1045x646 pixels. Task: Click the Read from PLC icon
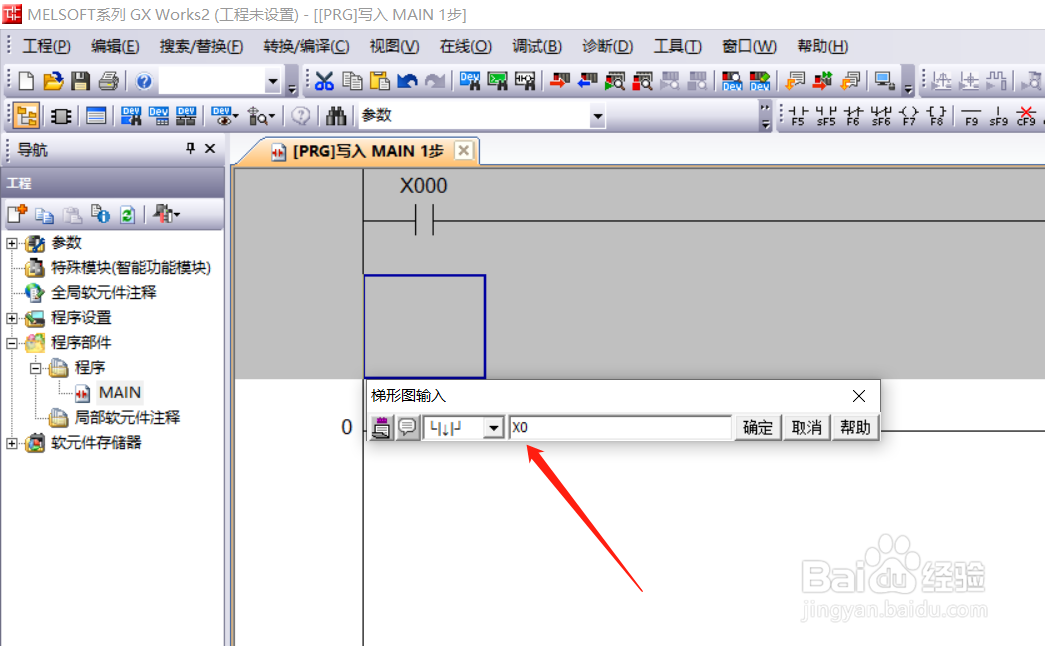(x=587, y=81)
